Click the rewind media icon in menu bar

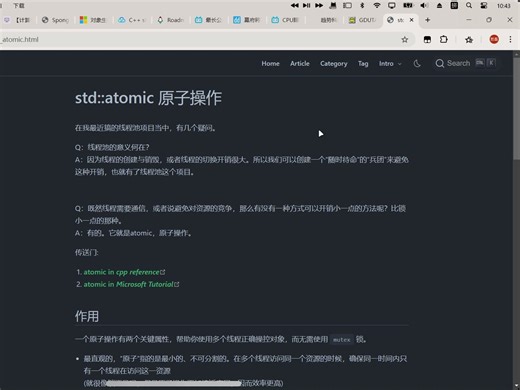point(294,5)
